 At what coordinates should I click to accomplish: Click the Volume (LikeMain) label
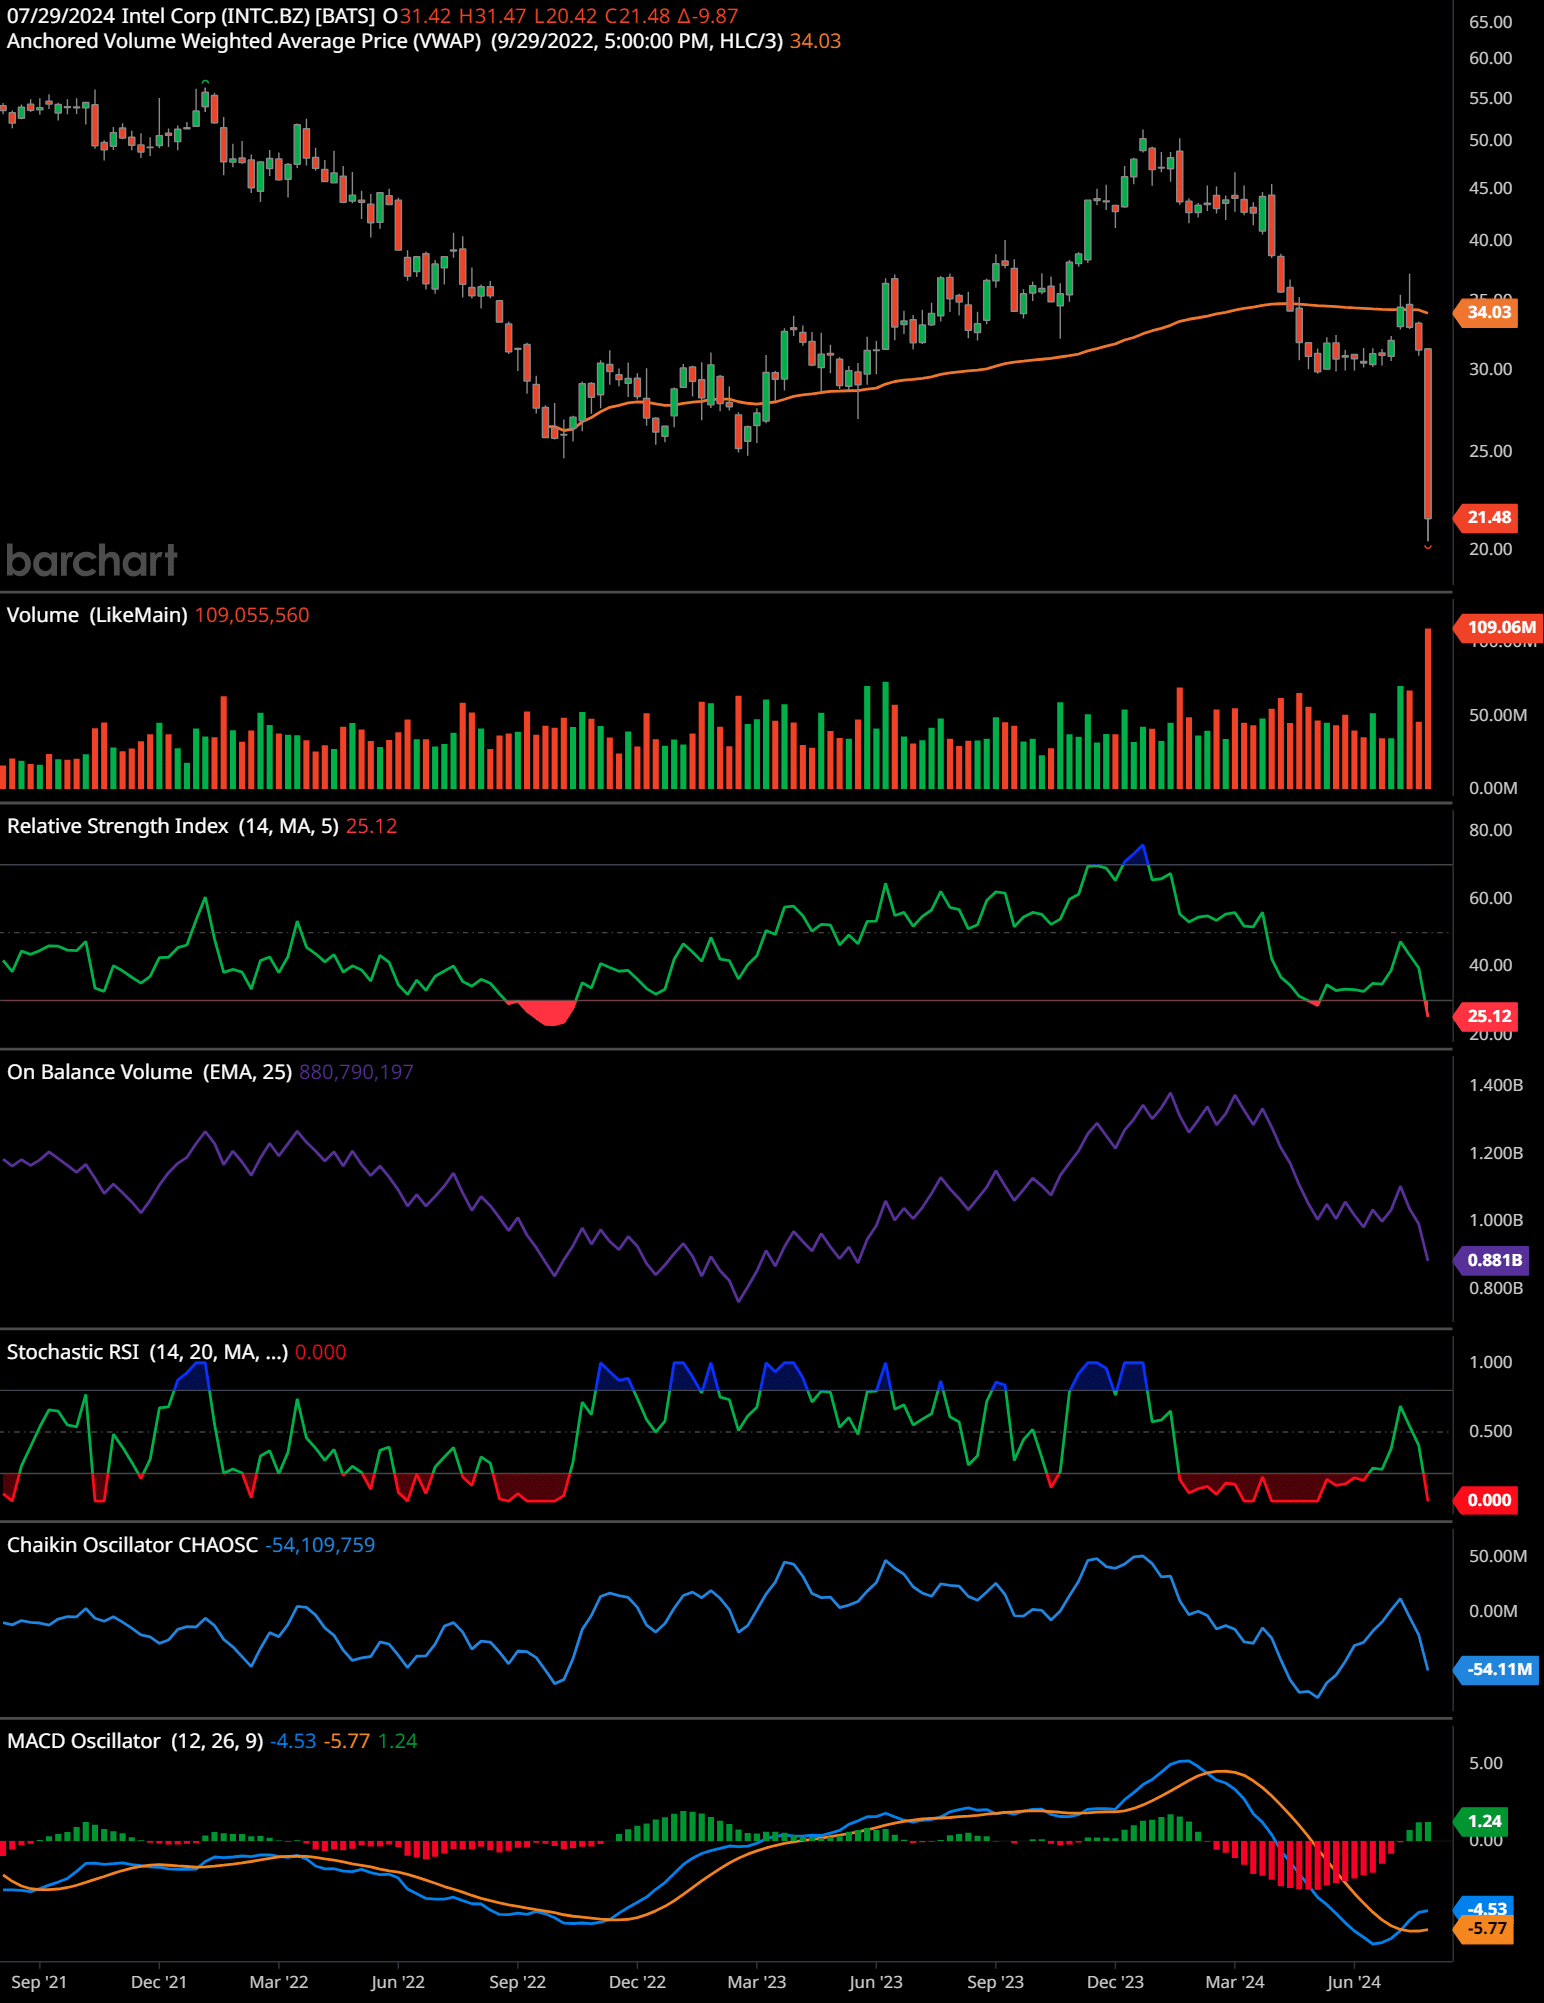coord(97,615)
